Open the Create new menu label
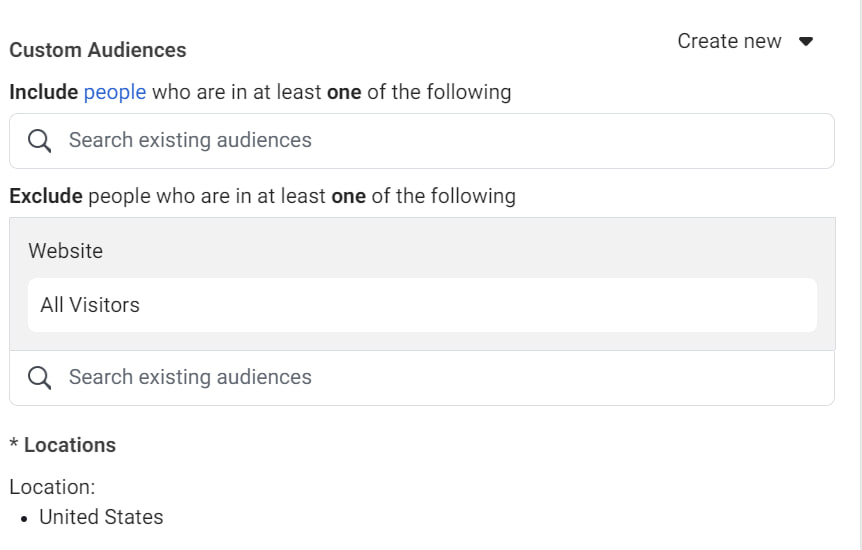 click(x=729, y=41)
